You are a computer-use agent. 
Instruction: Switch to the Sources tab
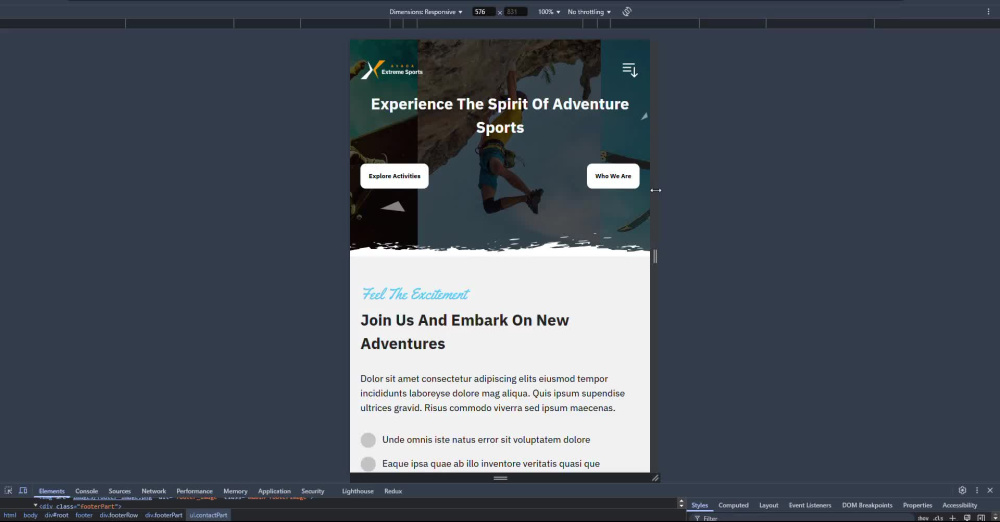119,491
